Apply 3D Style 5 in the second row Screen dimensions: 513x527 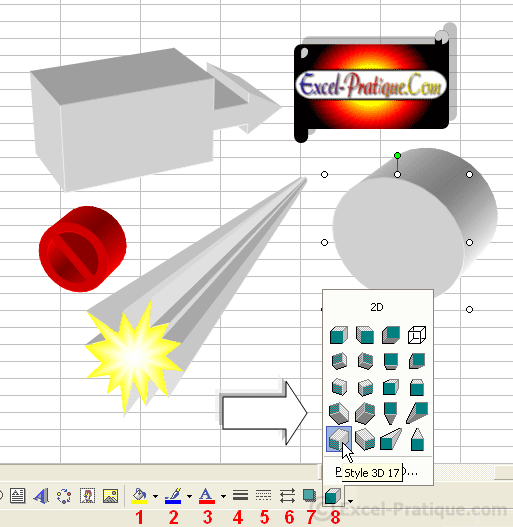(339, 361)
